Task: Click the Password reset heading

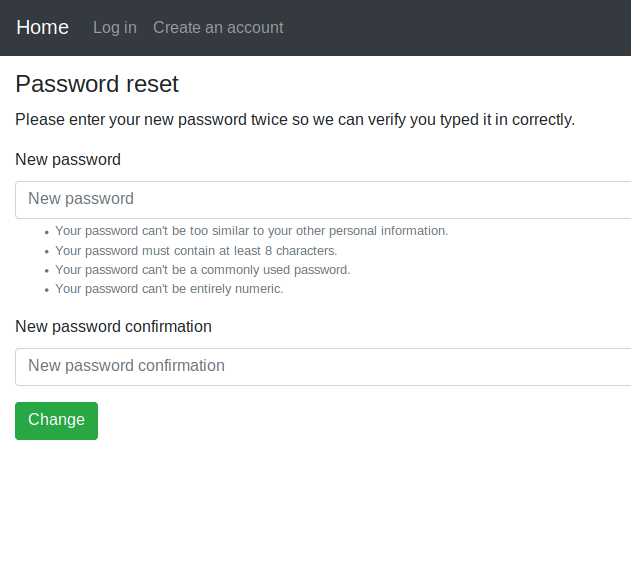Action: click(97, 84)
